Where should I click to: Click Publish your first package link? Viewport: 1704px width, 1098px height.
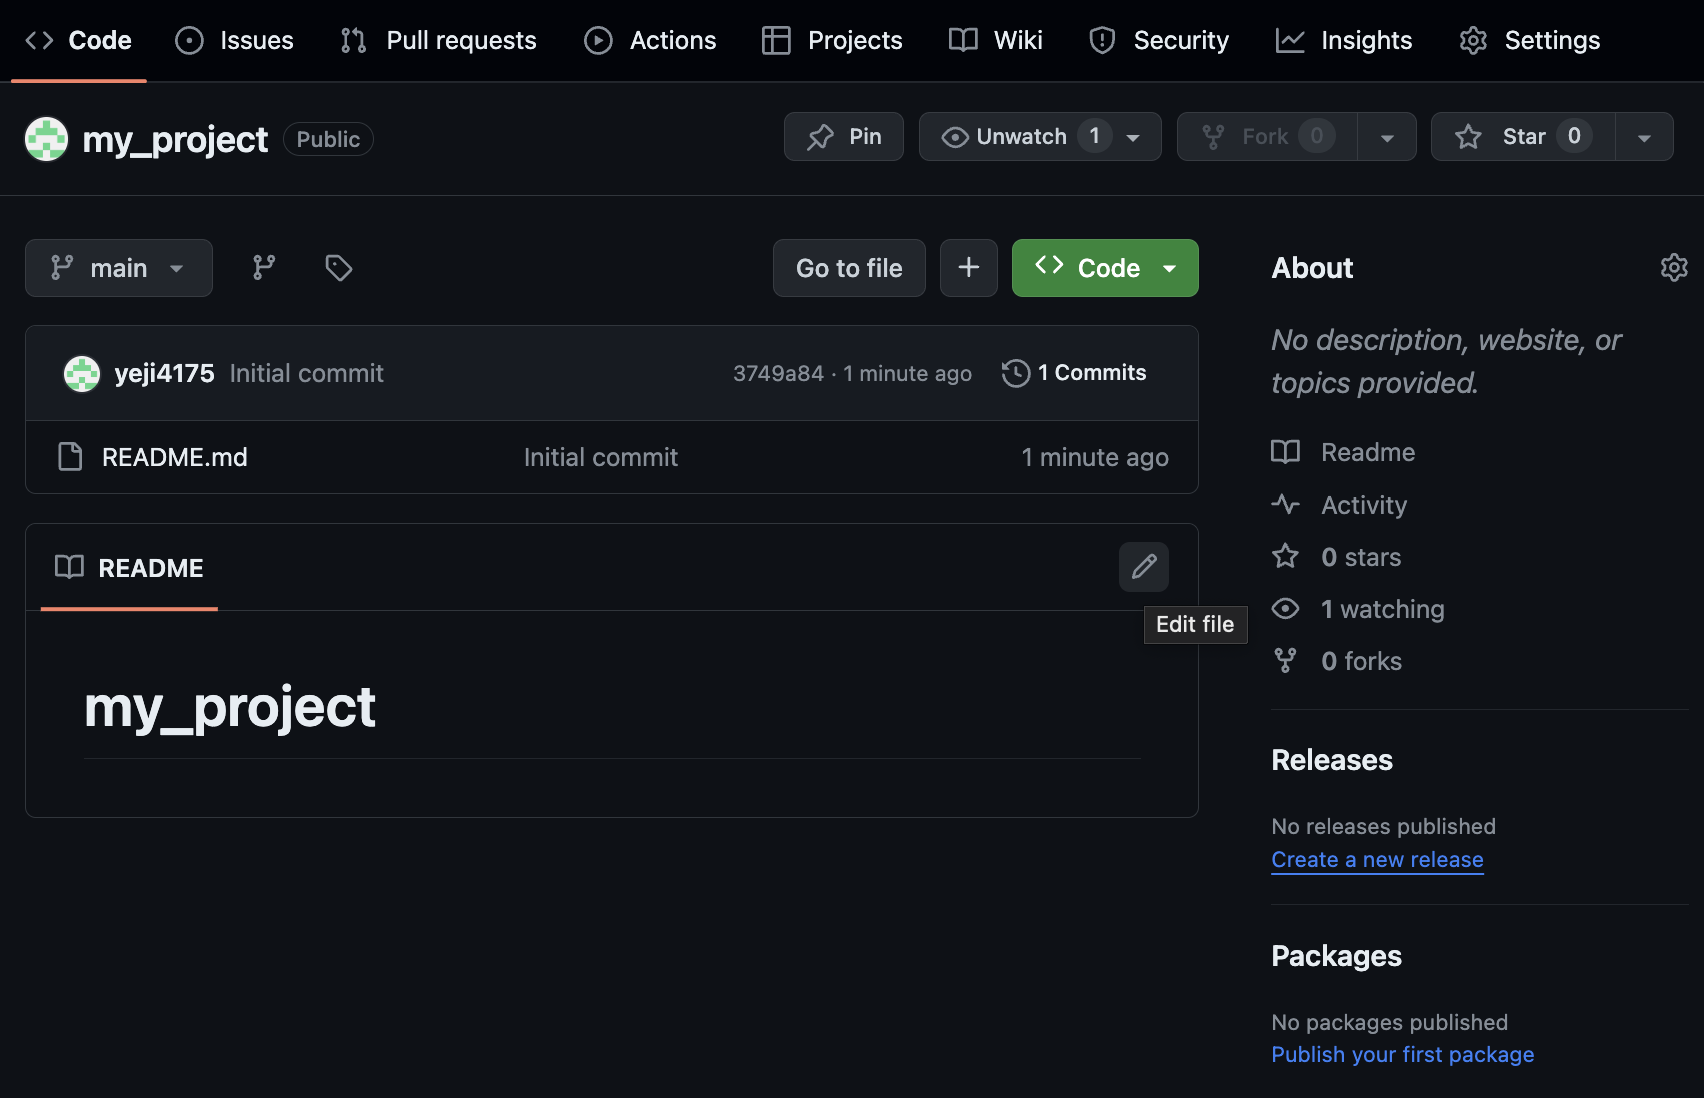click(1402, 1055)
